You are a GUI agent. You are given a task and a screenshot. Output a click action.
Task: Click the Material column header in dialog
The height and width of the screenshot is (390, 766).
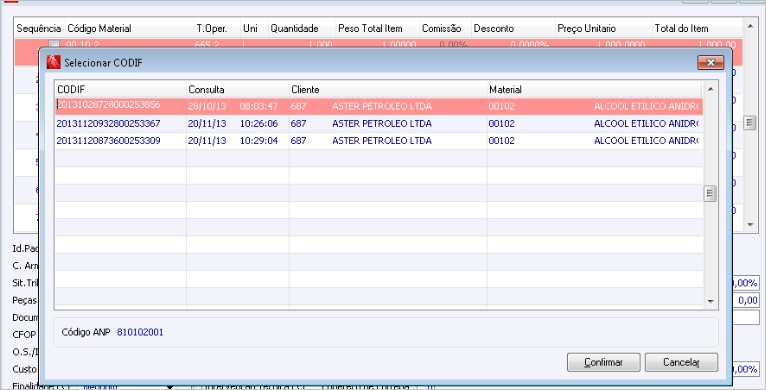click(594, 89)
